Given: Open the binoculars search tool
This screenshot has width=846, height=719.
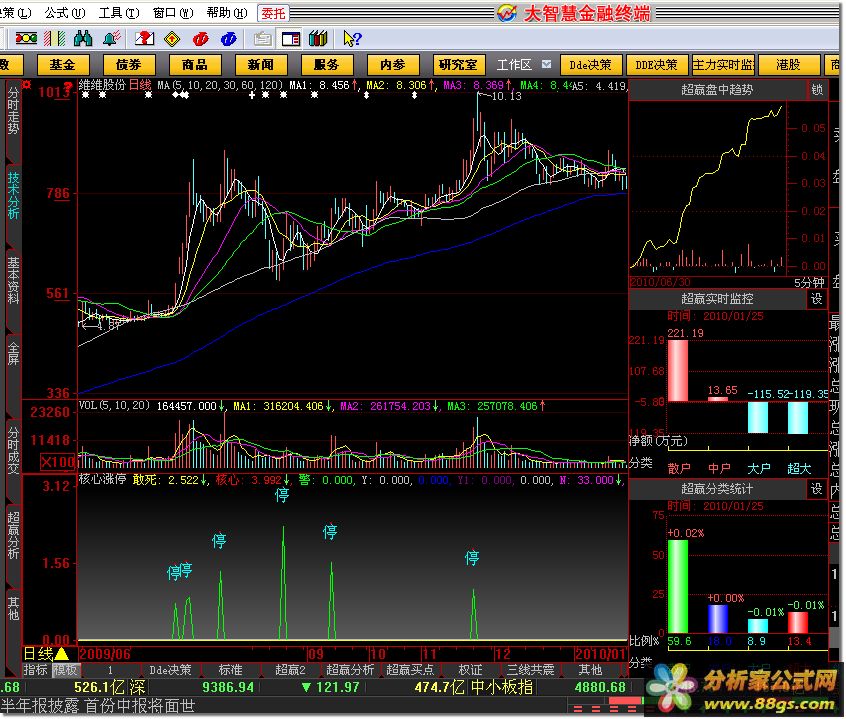Looking at the screenshot, I should [x=83, y=38].
